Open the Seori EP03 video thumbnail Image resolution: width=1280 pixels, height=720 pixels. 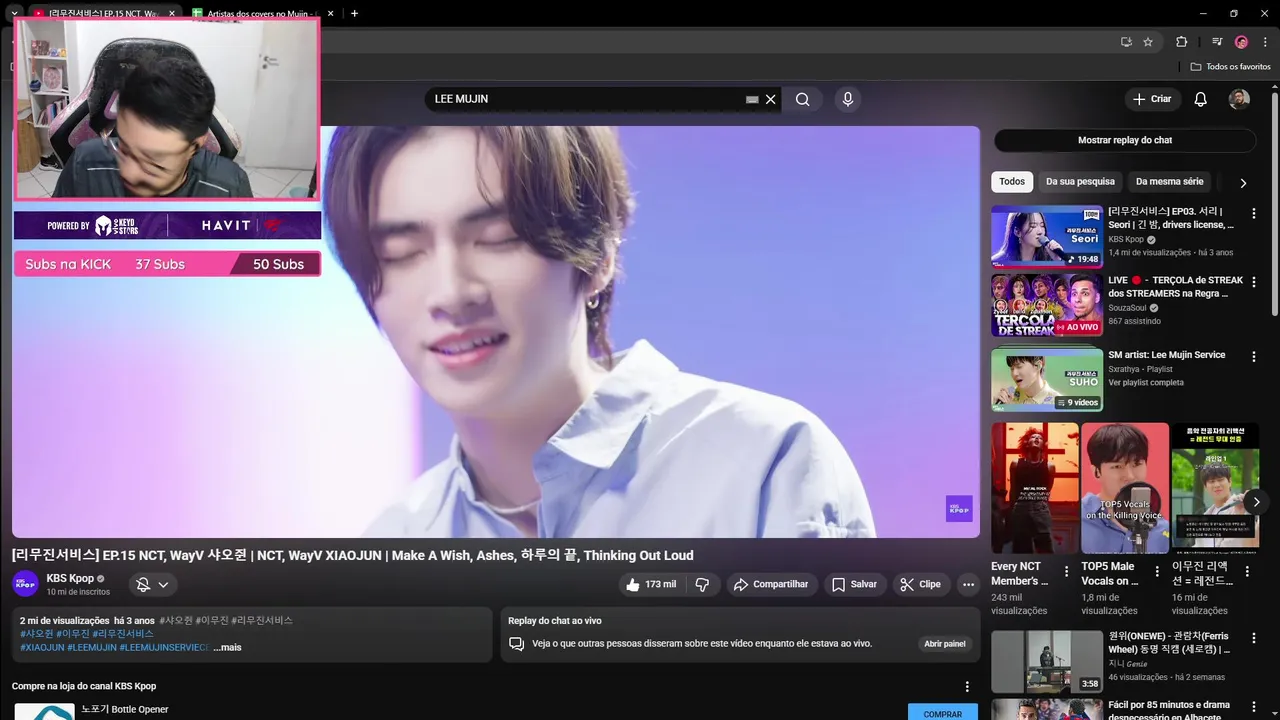(x=1047, y=237)
